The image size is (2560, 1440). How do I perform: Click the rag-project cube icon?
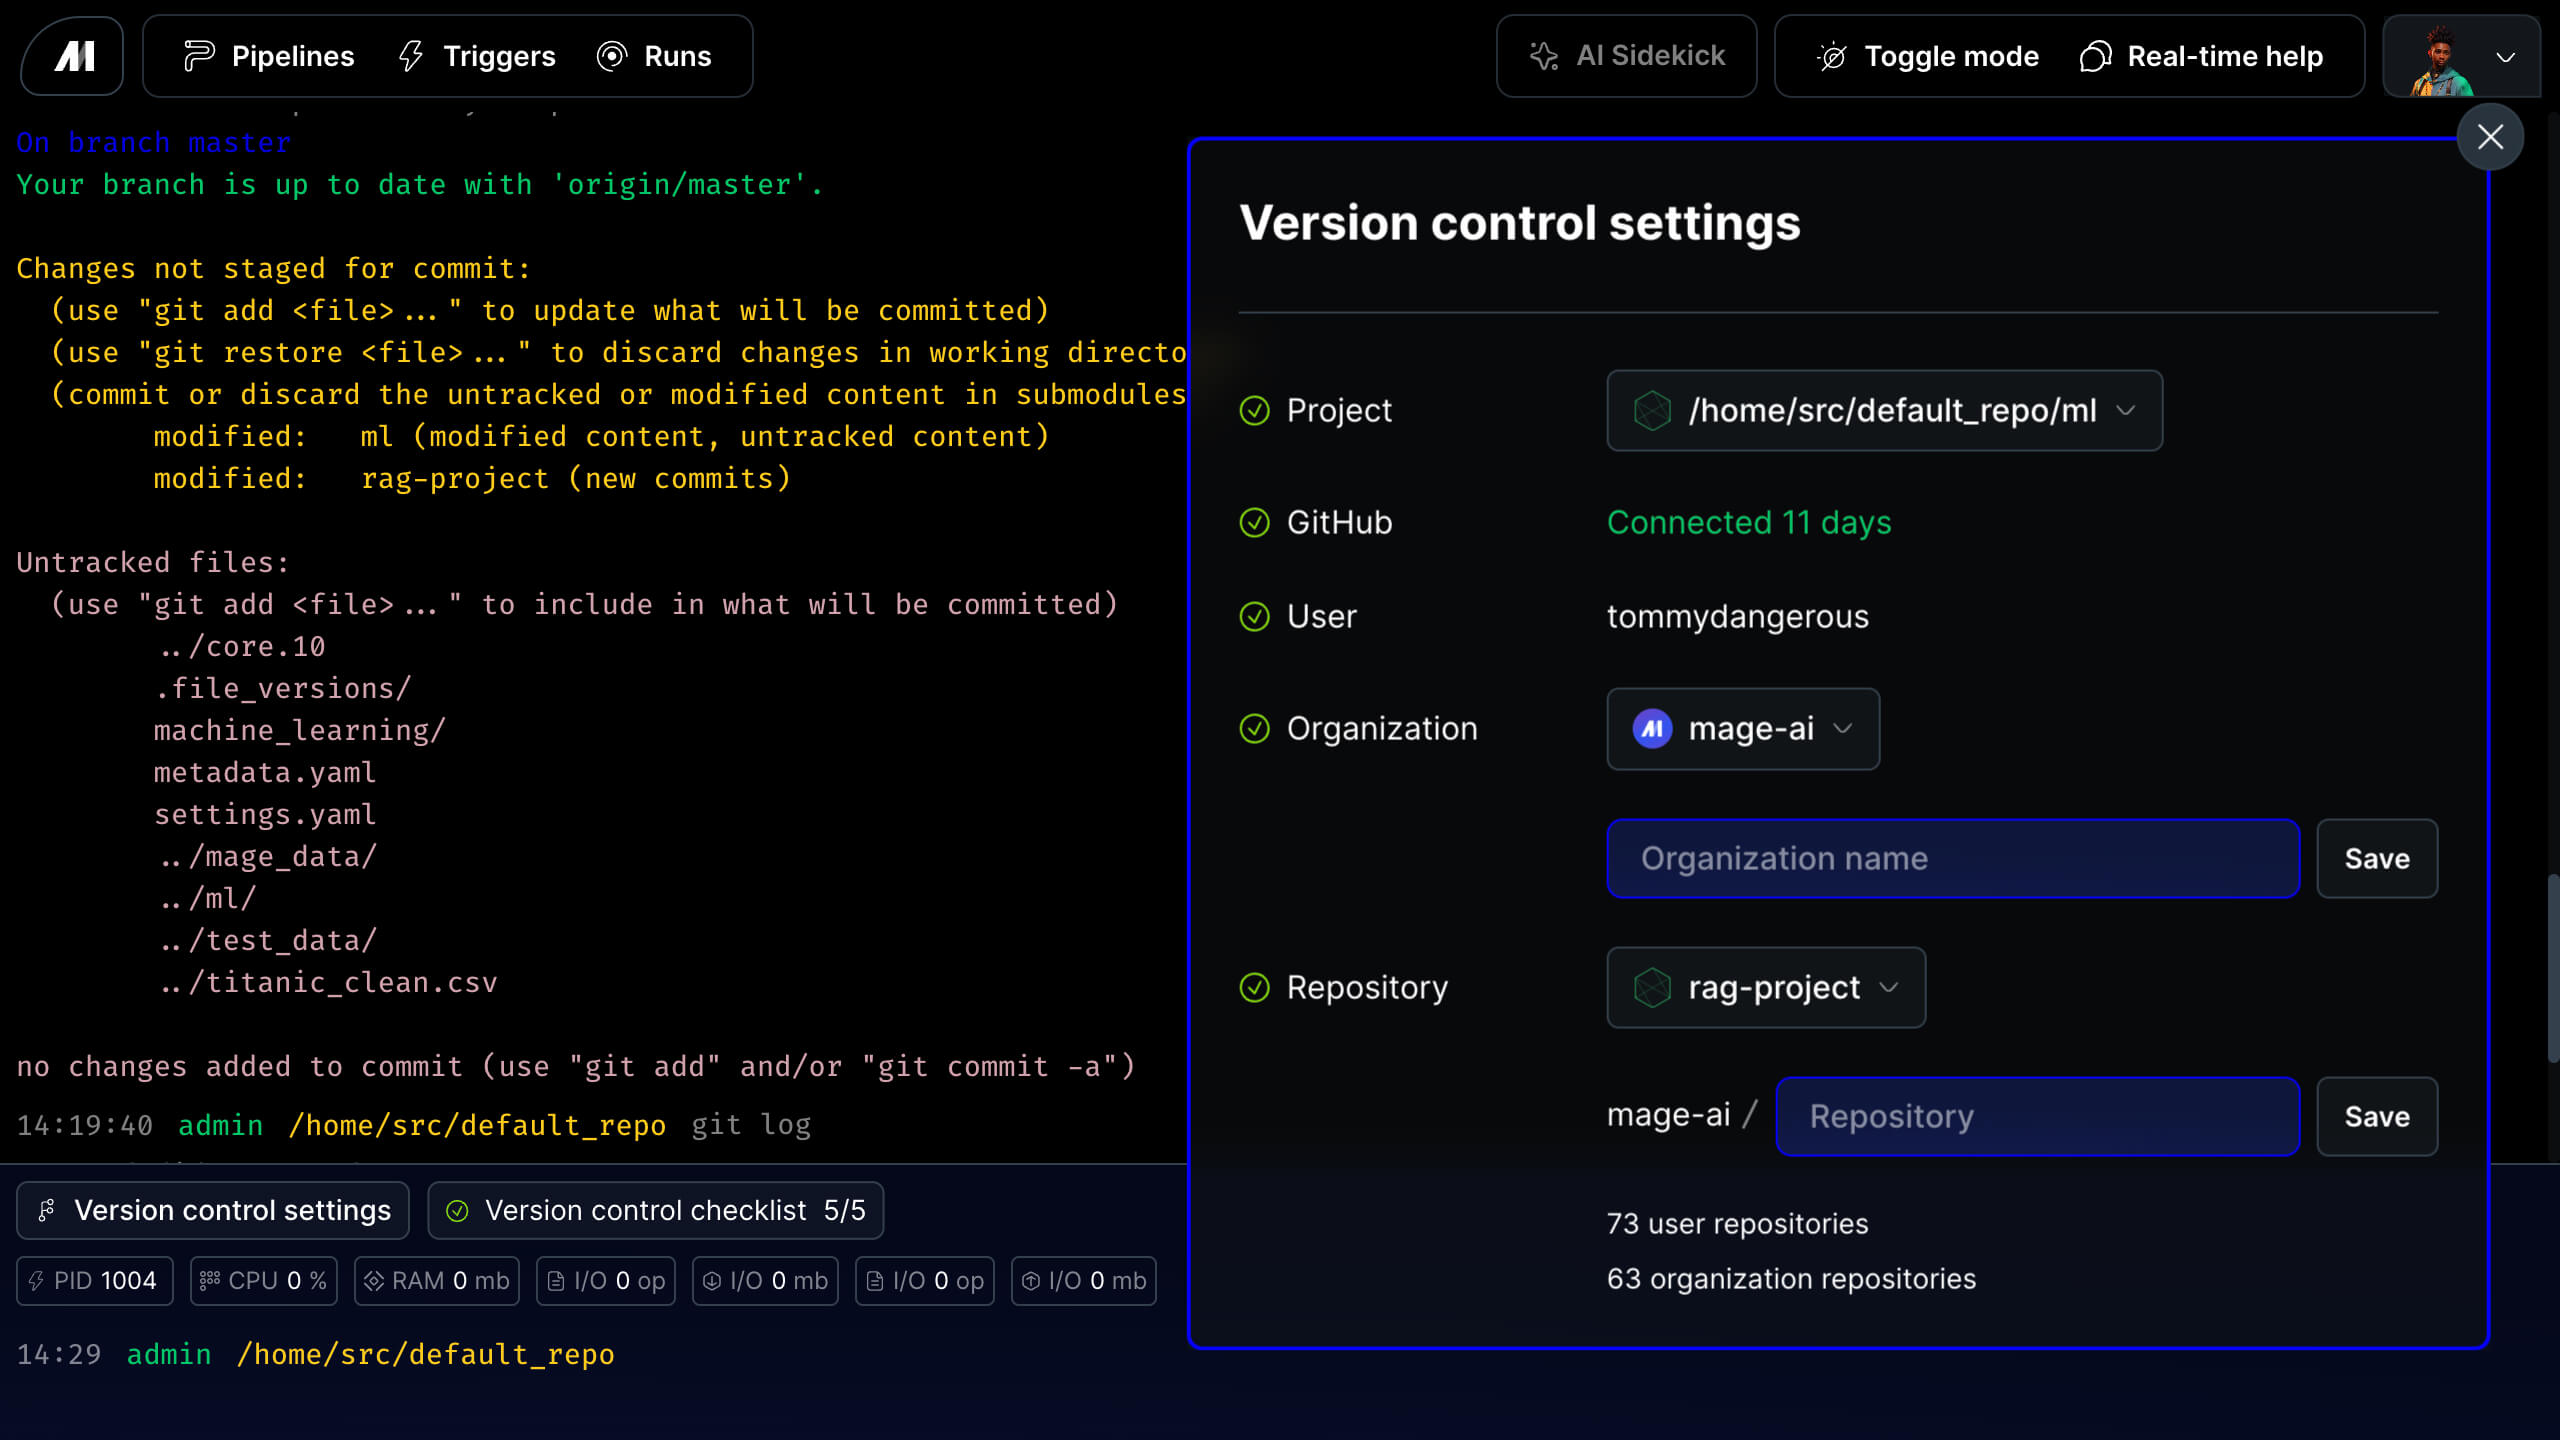[x=1652, y=987]
